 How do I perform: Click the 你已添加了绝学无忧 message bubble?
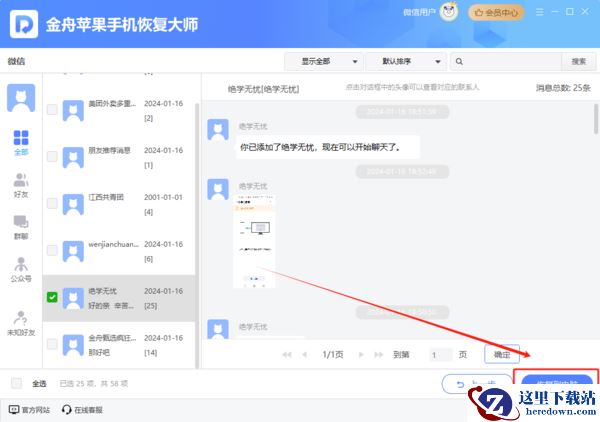tap(328, 147)
